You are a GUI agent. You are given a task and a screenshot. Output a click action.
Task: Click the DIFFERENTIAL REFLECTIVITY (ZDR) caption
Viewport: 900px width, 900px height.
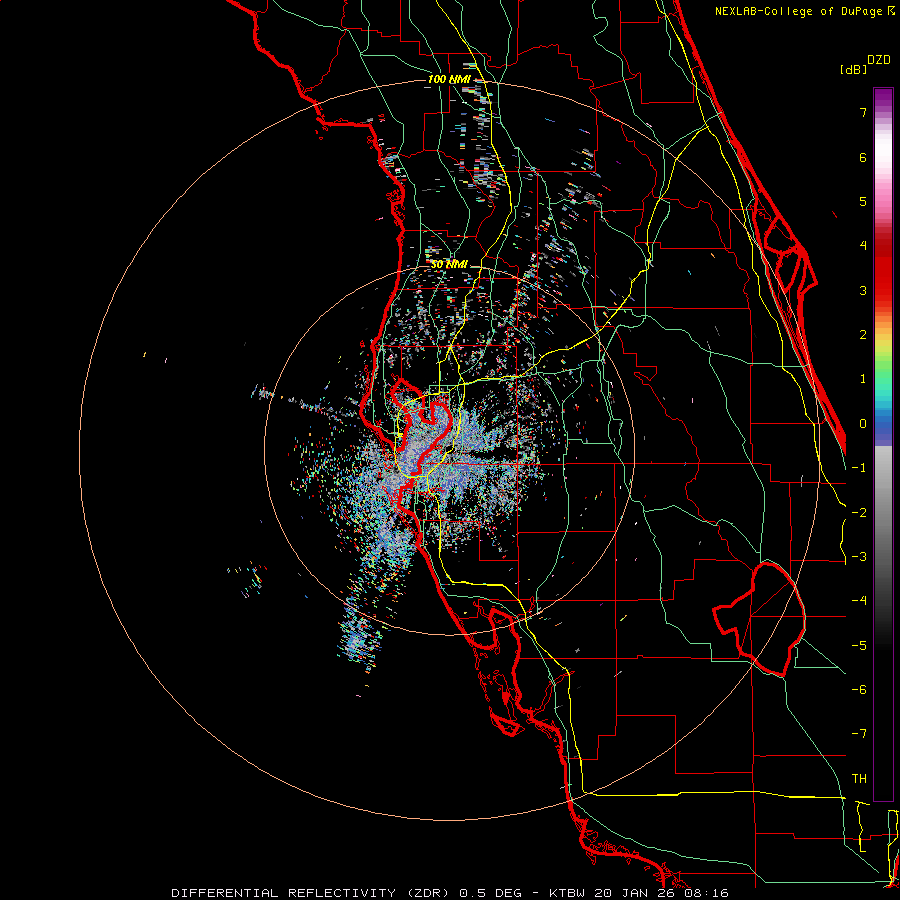(x=312, y=893)
